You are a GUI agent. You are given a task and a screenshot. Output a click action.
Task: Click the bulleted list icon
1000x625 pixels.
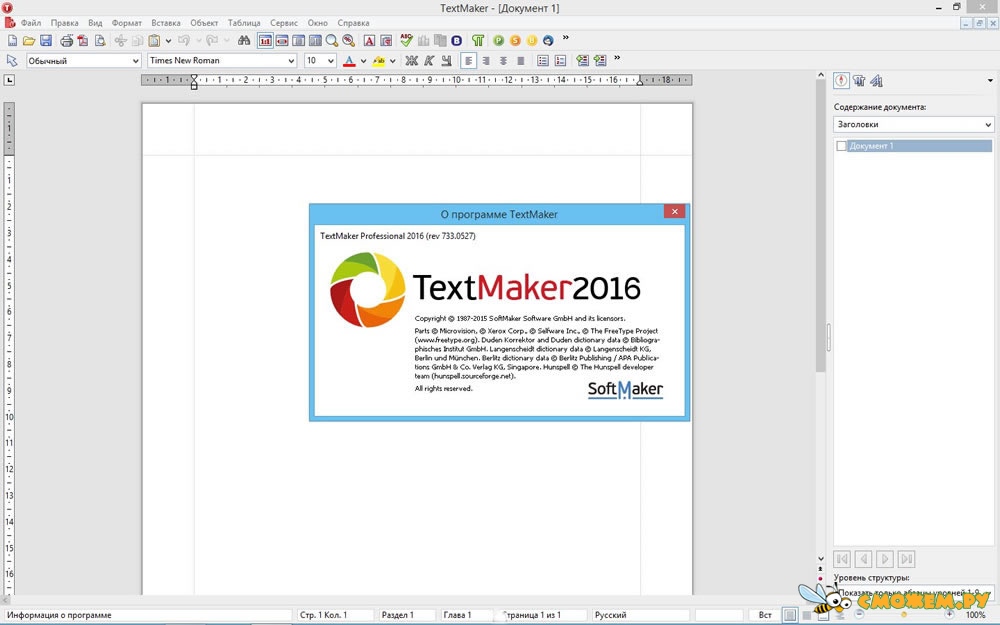543,61
